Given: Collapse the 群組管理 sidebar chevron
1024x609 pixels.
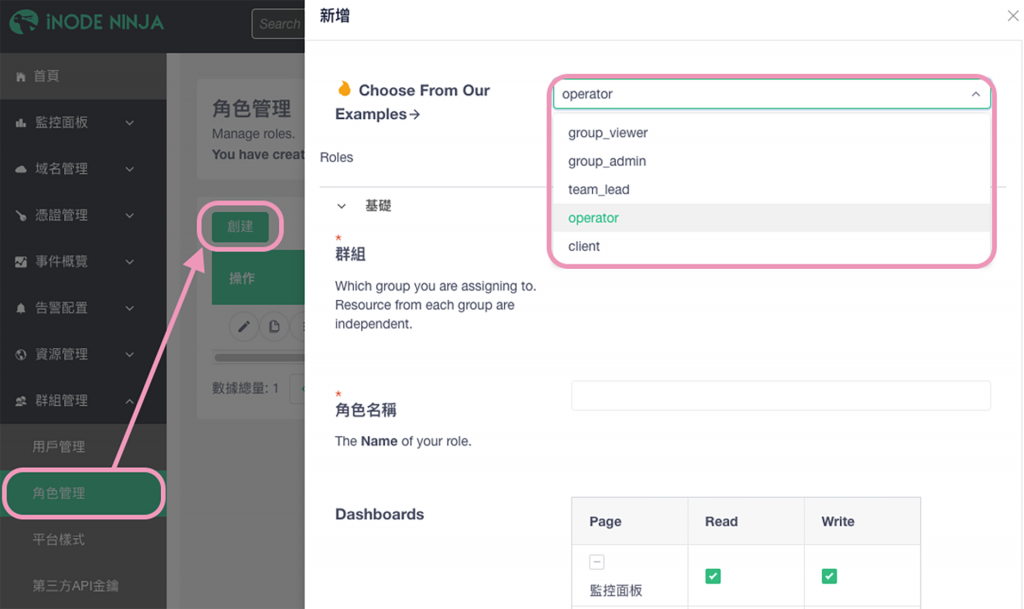Looking at the screenshot, I should tap(130, 401).
